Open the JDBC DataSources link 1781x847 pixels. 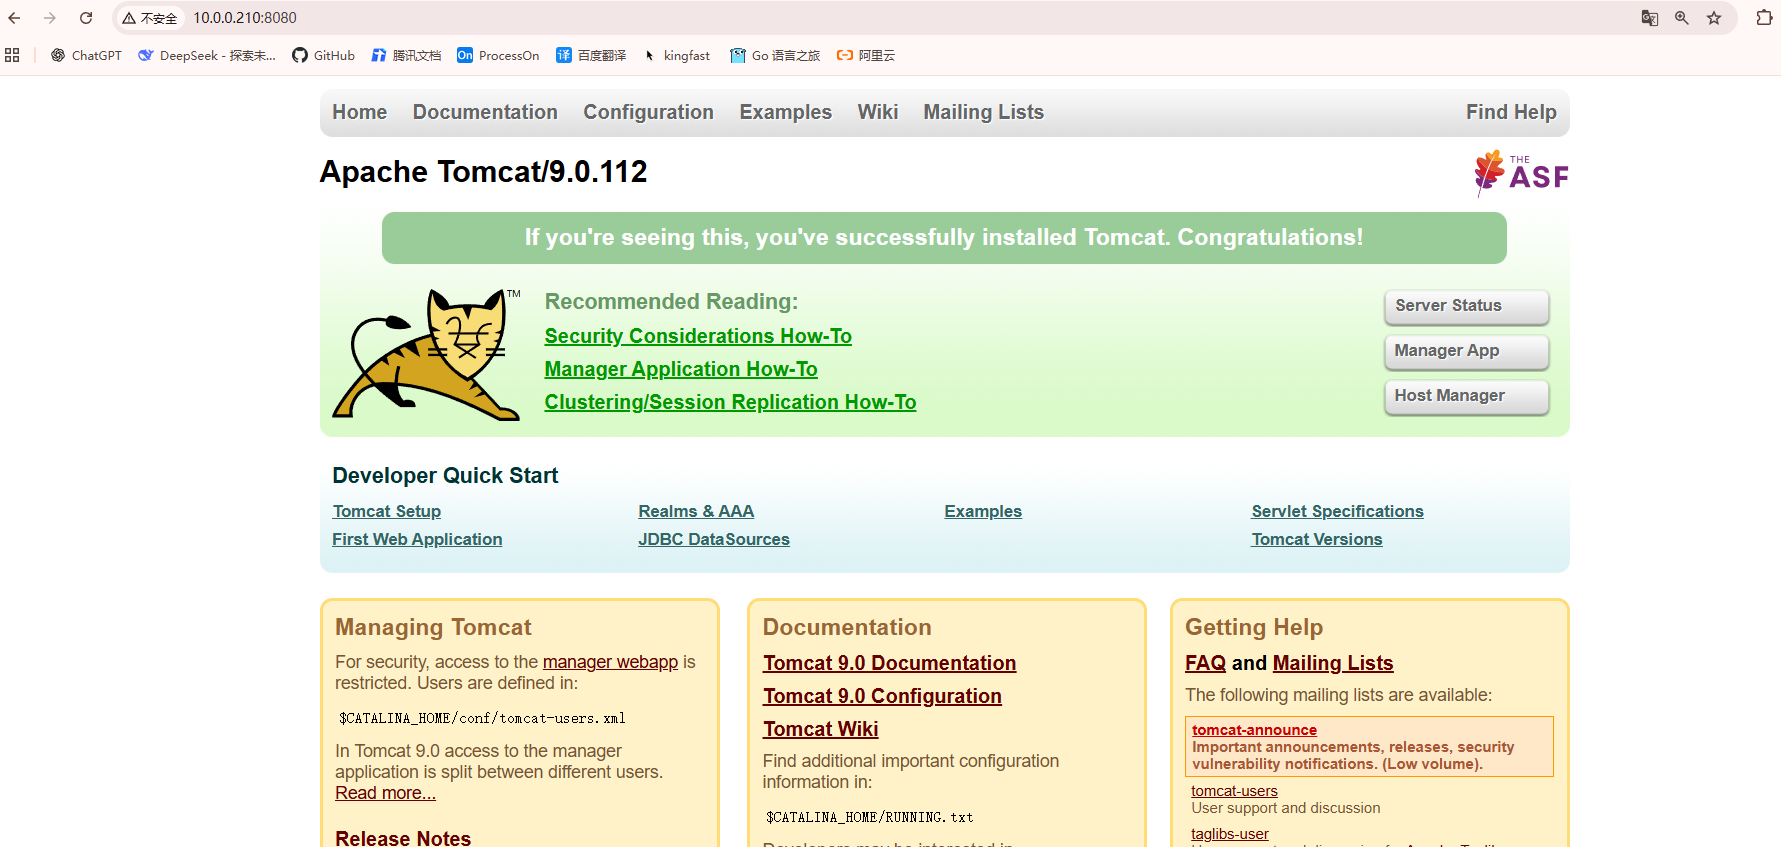click(714, 539)
